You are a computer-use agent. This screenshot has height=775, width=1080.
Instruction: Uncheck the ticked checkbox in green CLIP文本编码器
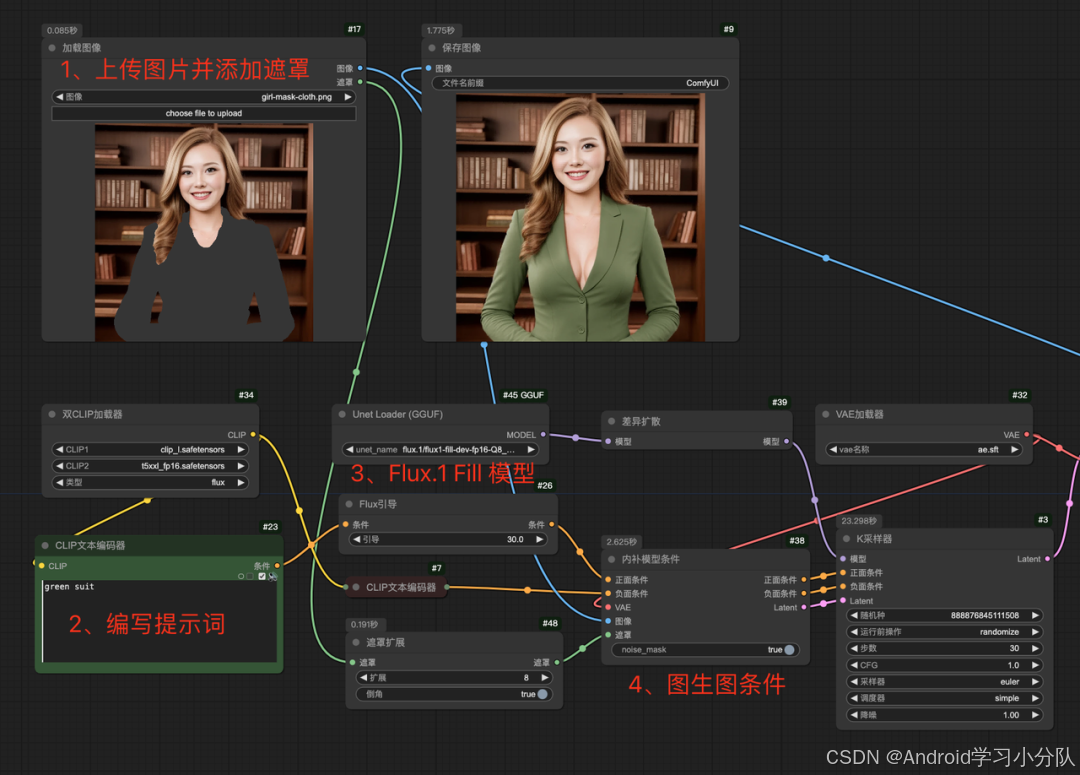point(262,576)
